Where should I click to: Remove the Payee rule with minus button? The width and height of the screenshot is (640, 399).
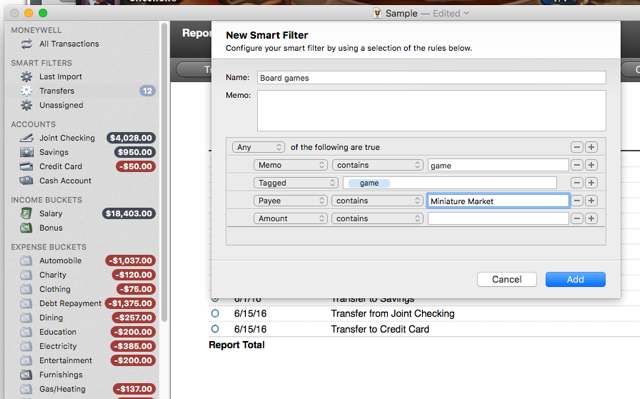[x=576, y=201]
